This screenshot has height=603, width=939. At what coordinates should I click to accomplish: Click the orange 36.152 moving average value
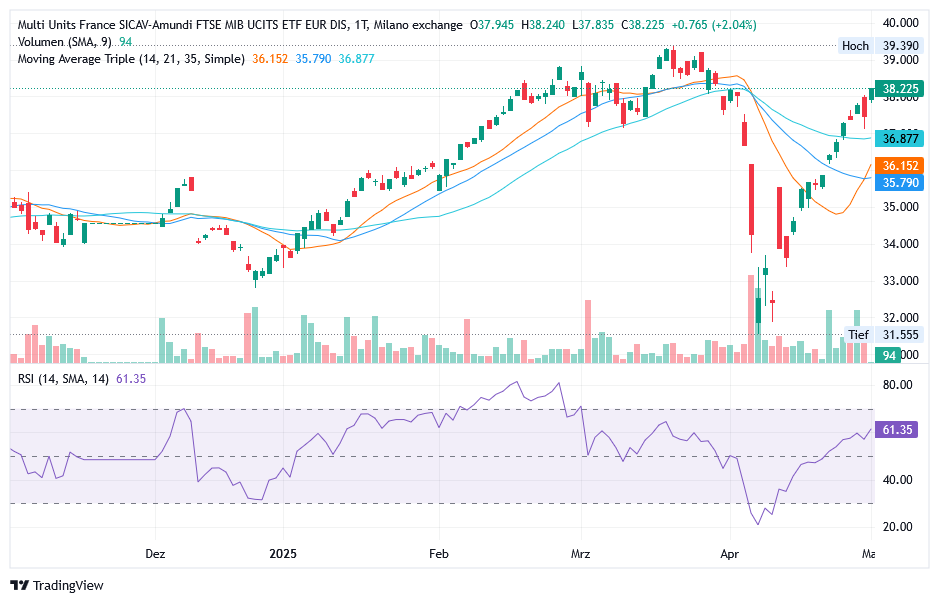(270, 59)
